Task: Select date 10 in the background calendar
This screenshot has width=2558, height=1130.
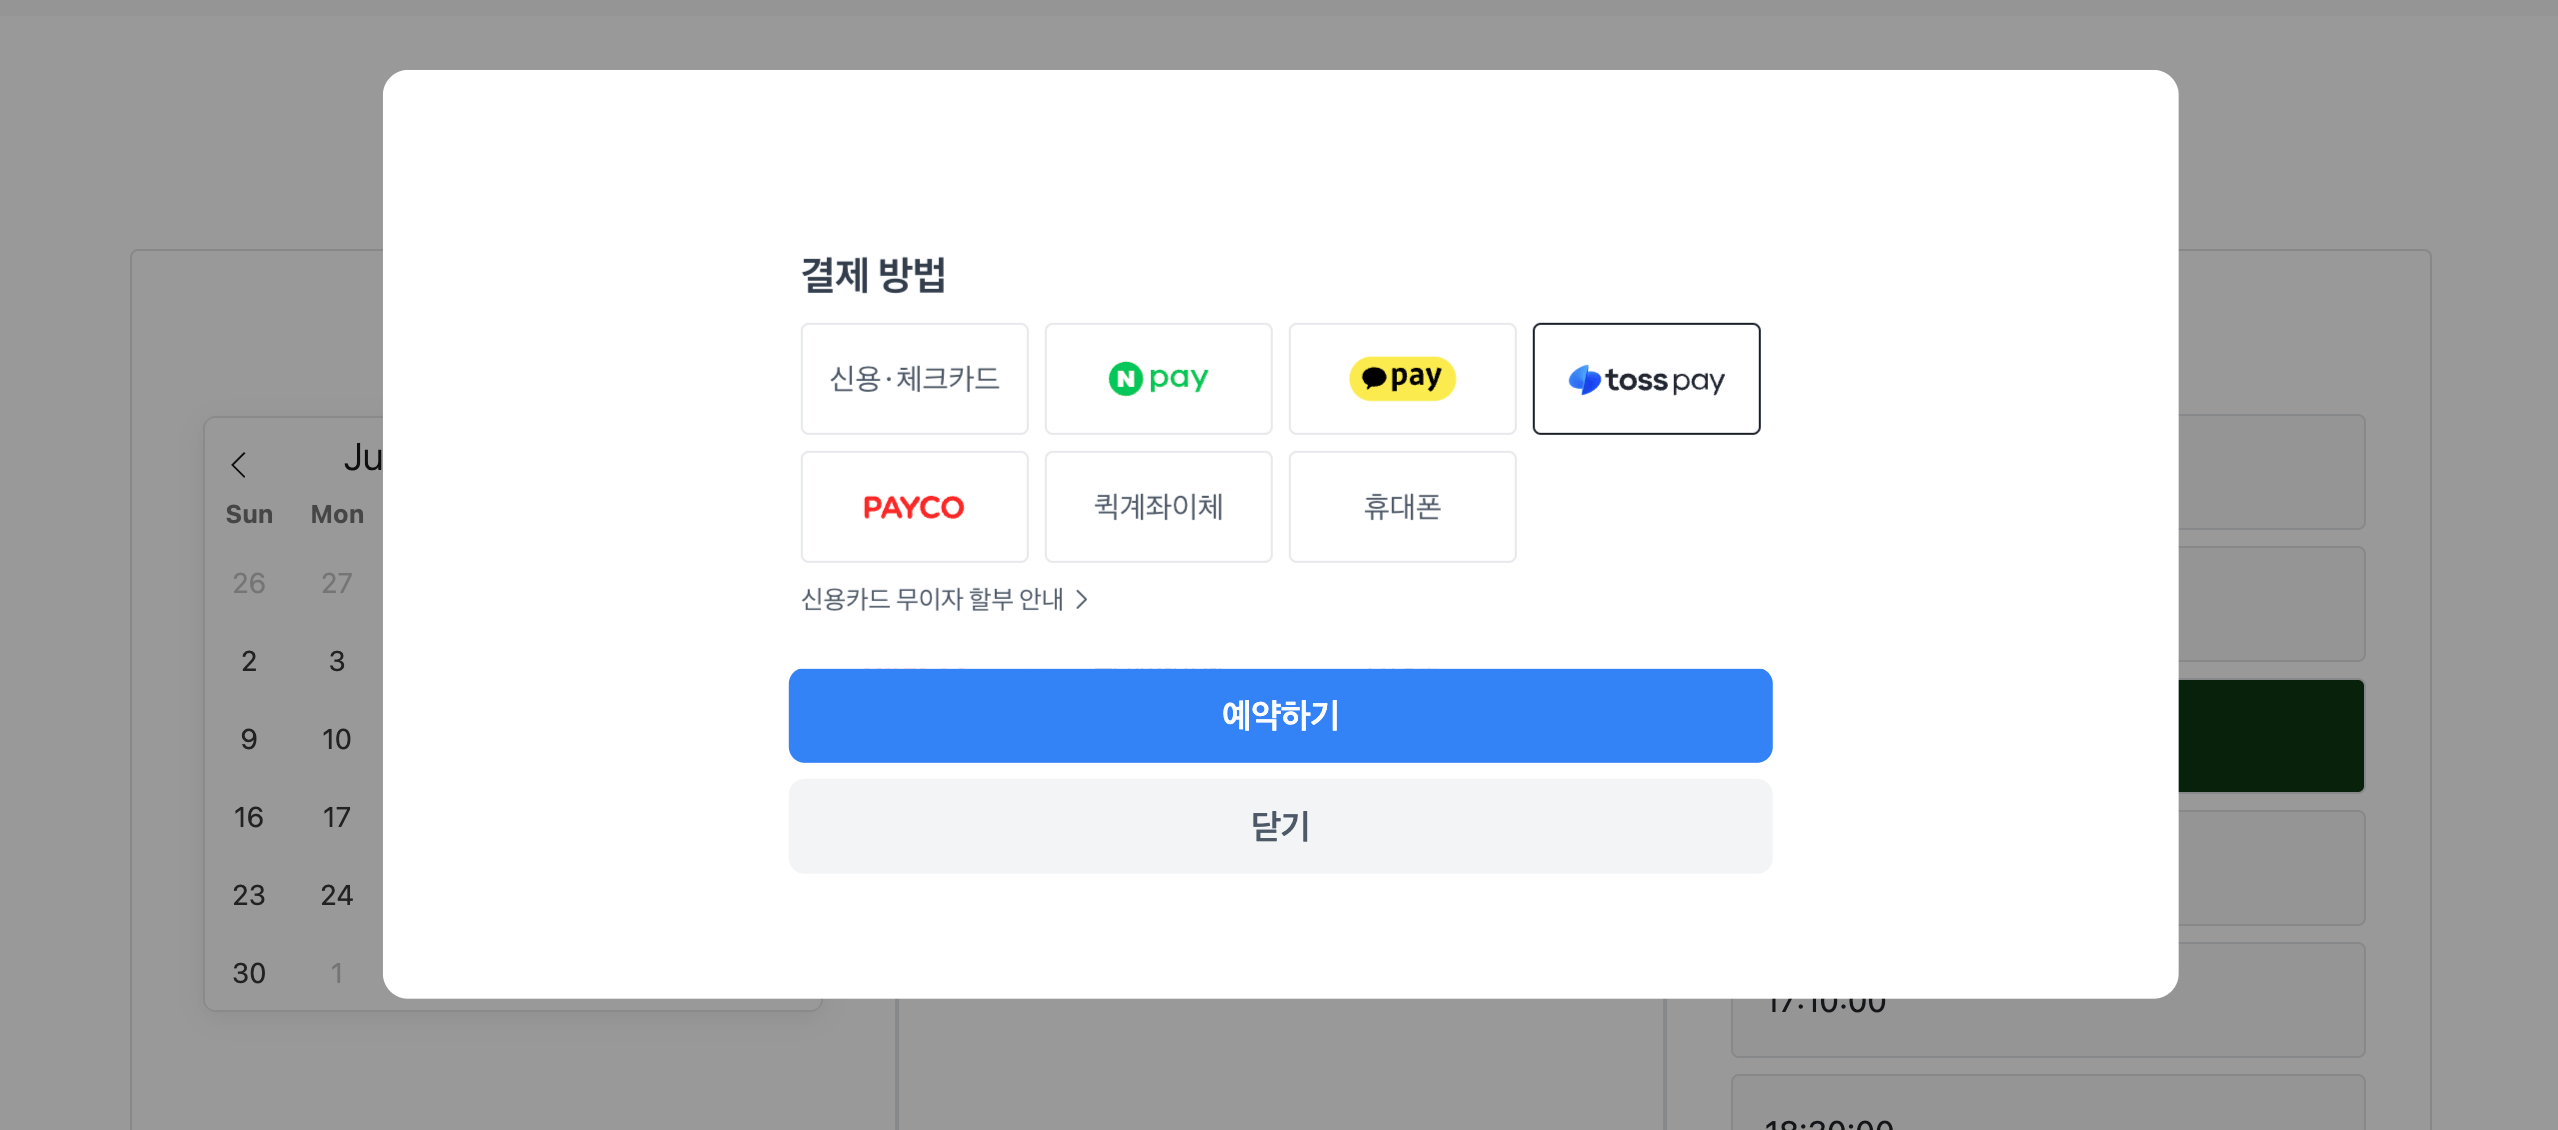Action: pos(337,739)
